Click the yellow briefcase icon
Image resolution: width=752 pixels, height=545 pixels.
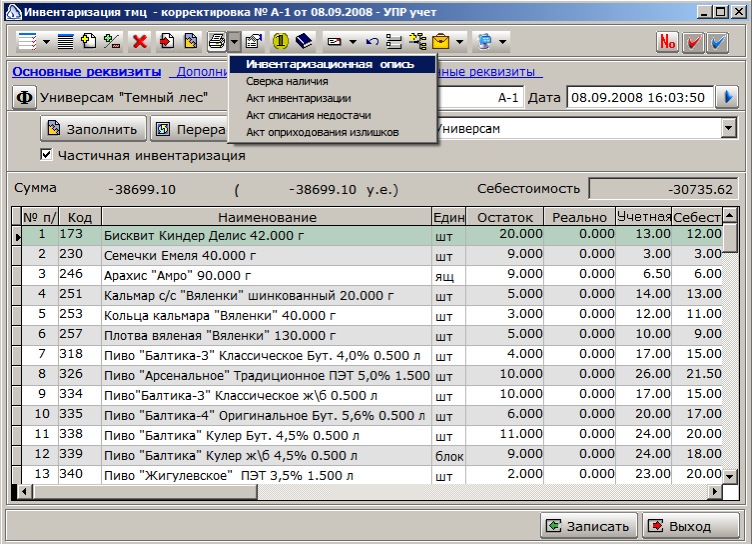(x=441, y=42)
